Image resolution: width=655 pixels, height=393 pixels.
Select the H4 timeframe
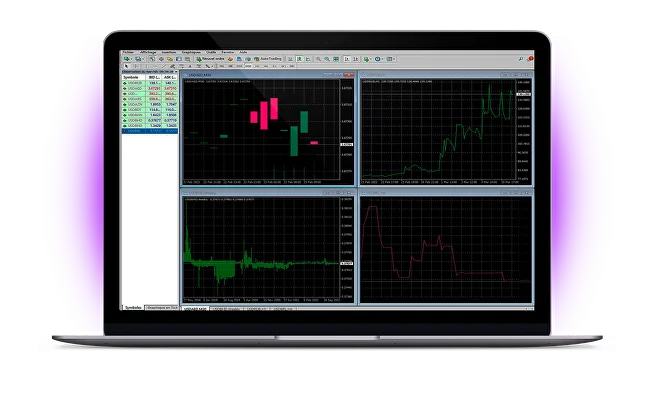tap(266, 66)
